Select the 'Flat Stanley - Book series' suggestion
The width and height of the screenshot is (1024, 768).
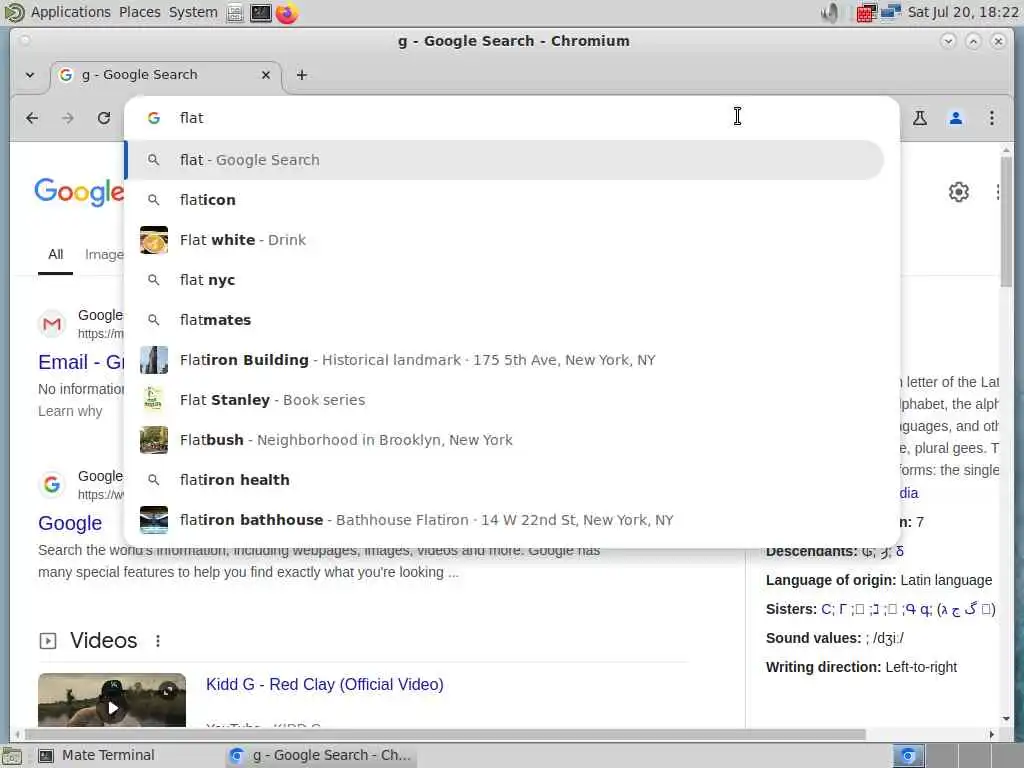tap(504, 400)
